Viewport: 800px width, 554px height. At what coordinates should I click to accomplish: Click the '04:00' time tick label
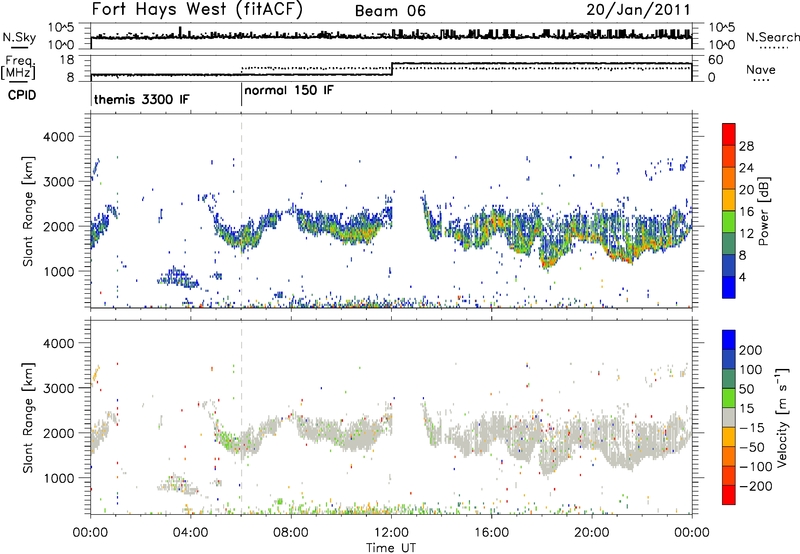pos(191,533)
